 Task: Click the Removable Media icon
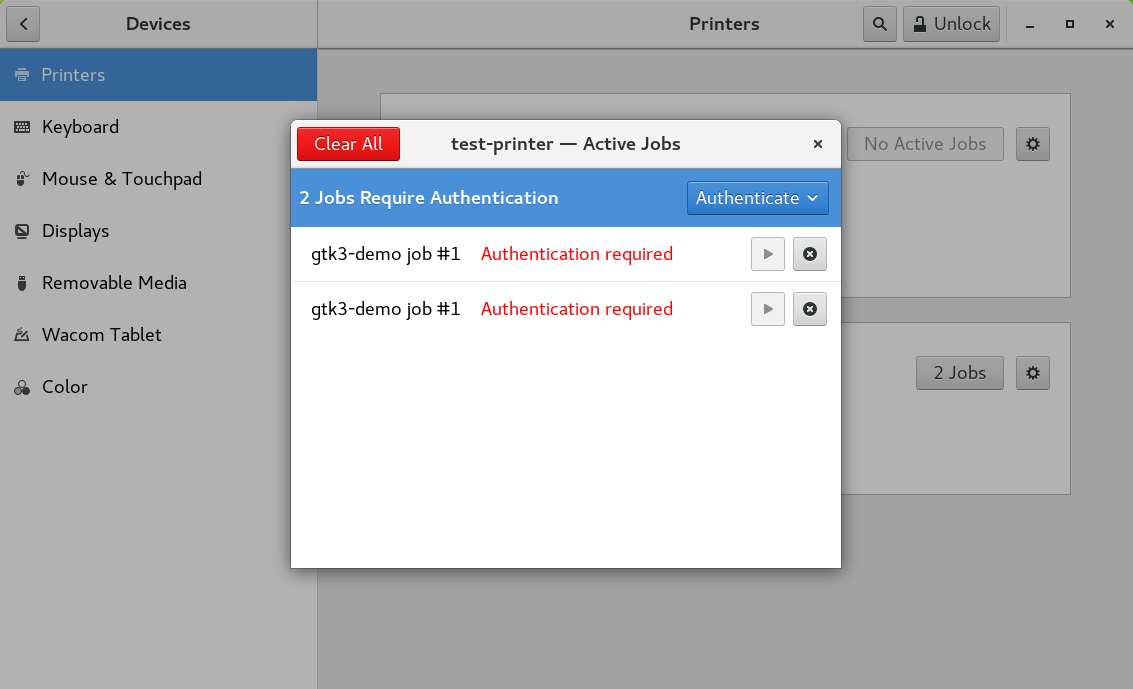click(22, 283)
